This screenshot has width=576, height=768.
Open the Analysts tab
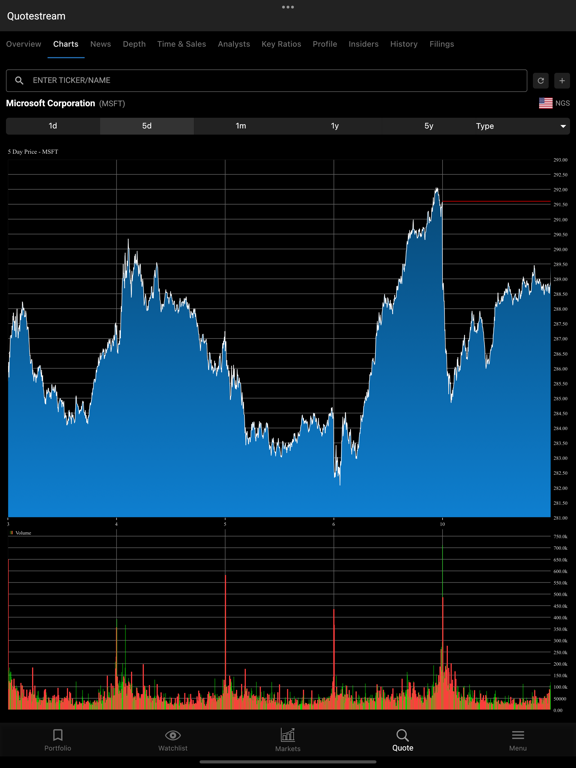point(234,44)
